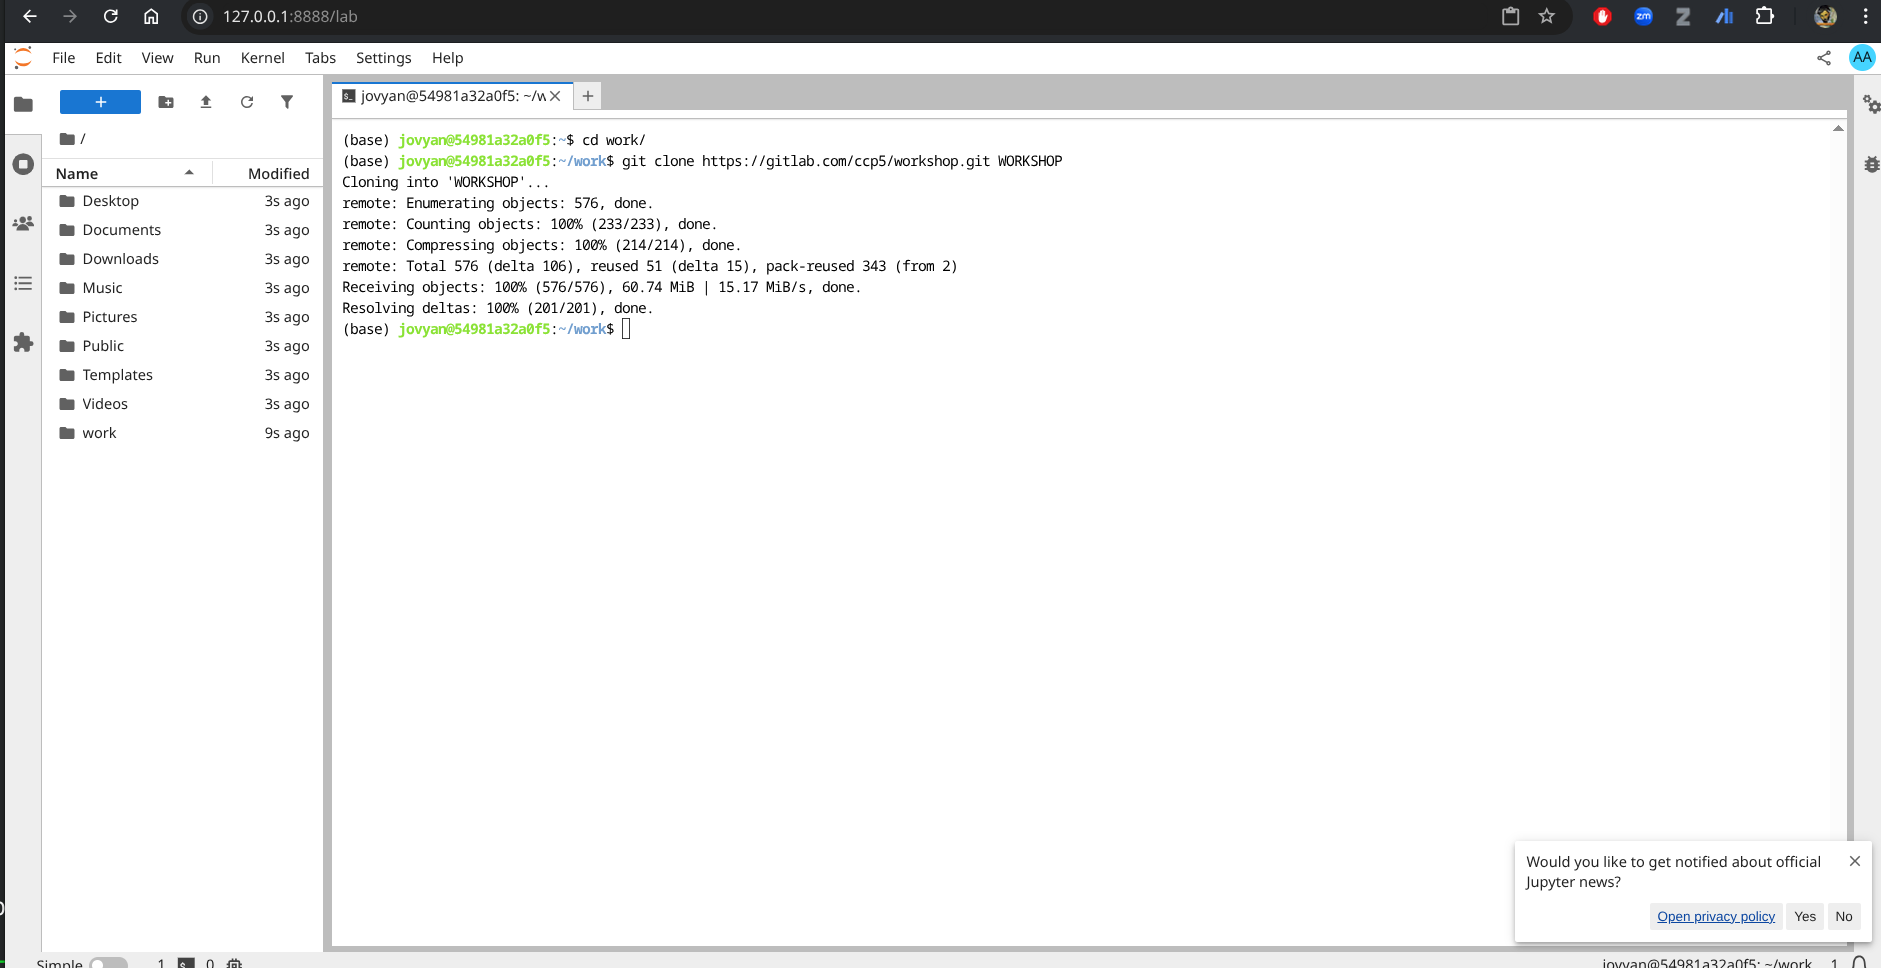Screen dimensions: 1881x968
Task: Click the terminal scroll-up arrow
Action: 1838,128
